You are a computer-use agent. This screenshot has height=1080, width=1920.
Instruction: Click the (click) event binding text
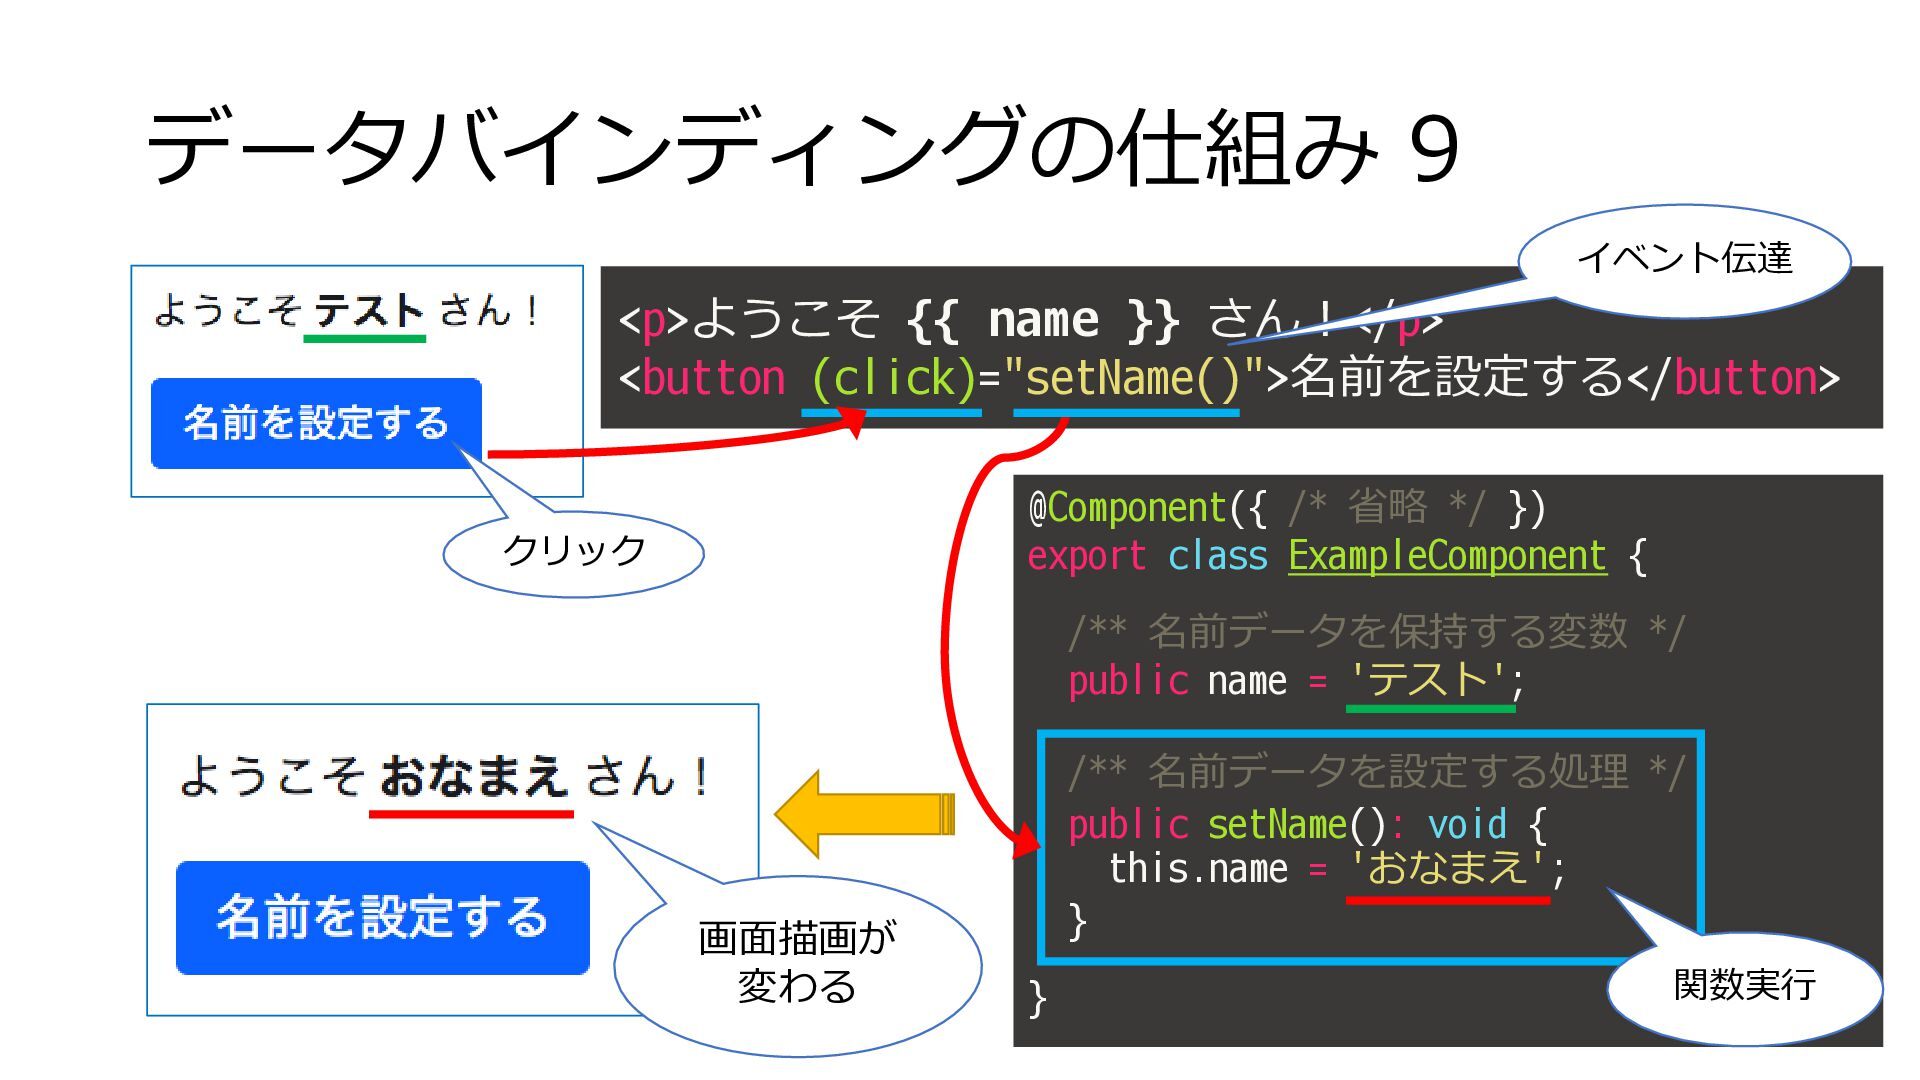(x=892, y=379)
